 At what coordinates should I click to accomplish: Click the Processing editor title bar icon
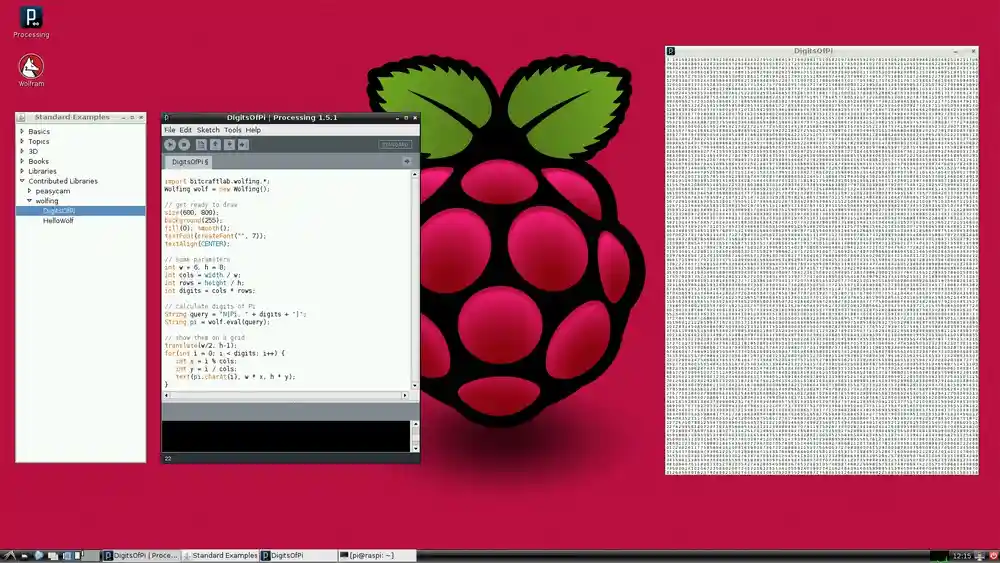166,117
